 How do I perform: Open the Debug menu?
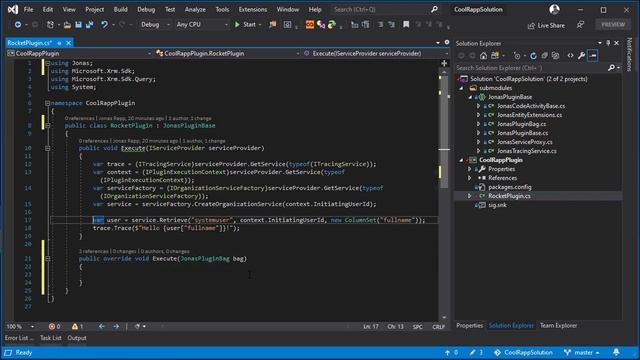coord(146,9)
